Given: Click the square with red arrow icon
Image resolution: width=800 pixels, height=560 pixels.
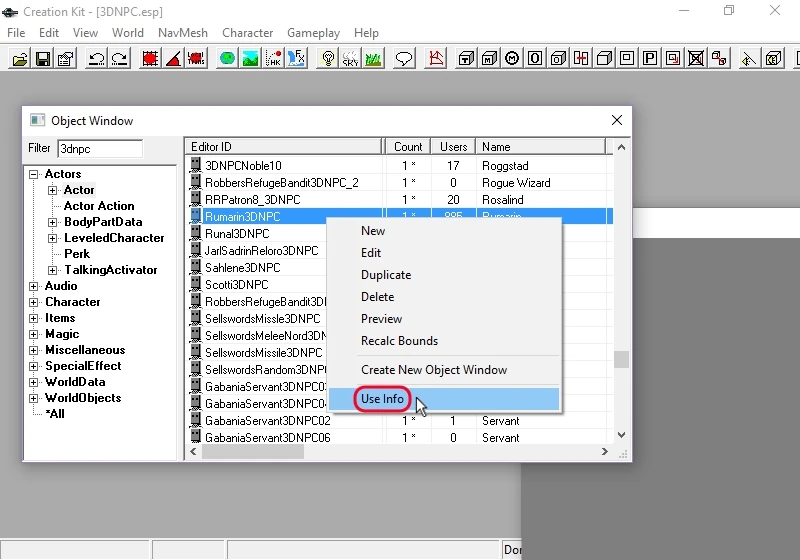Looking at the screenshot, I should (x=673, y=59).
